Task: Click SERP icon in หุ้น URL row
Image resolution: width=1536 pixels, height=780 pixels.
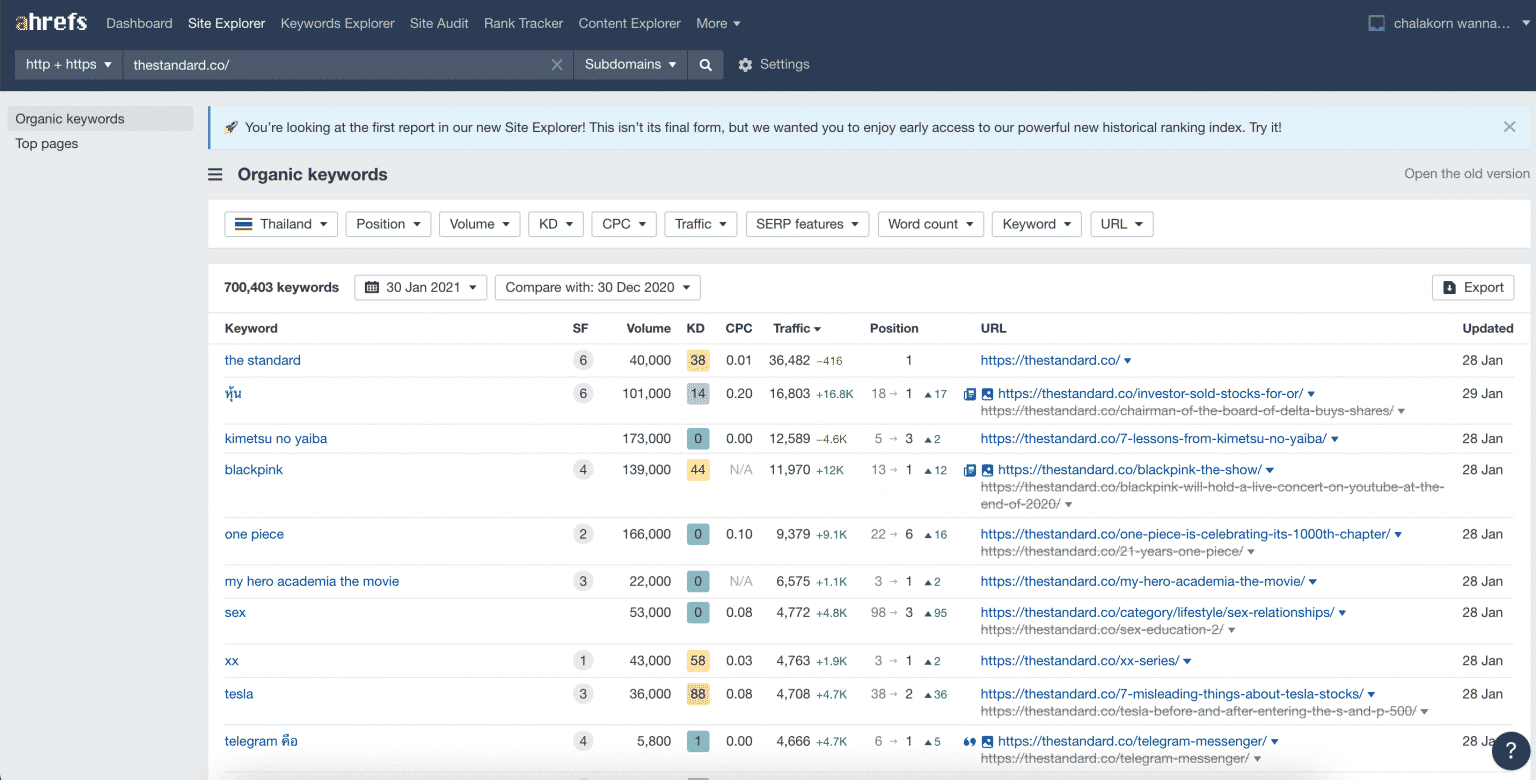Action: click(969, 394)
